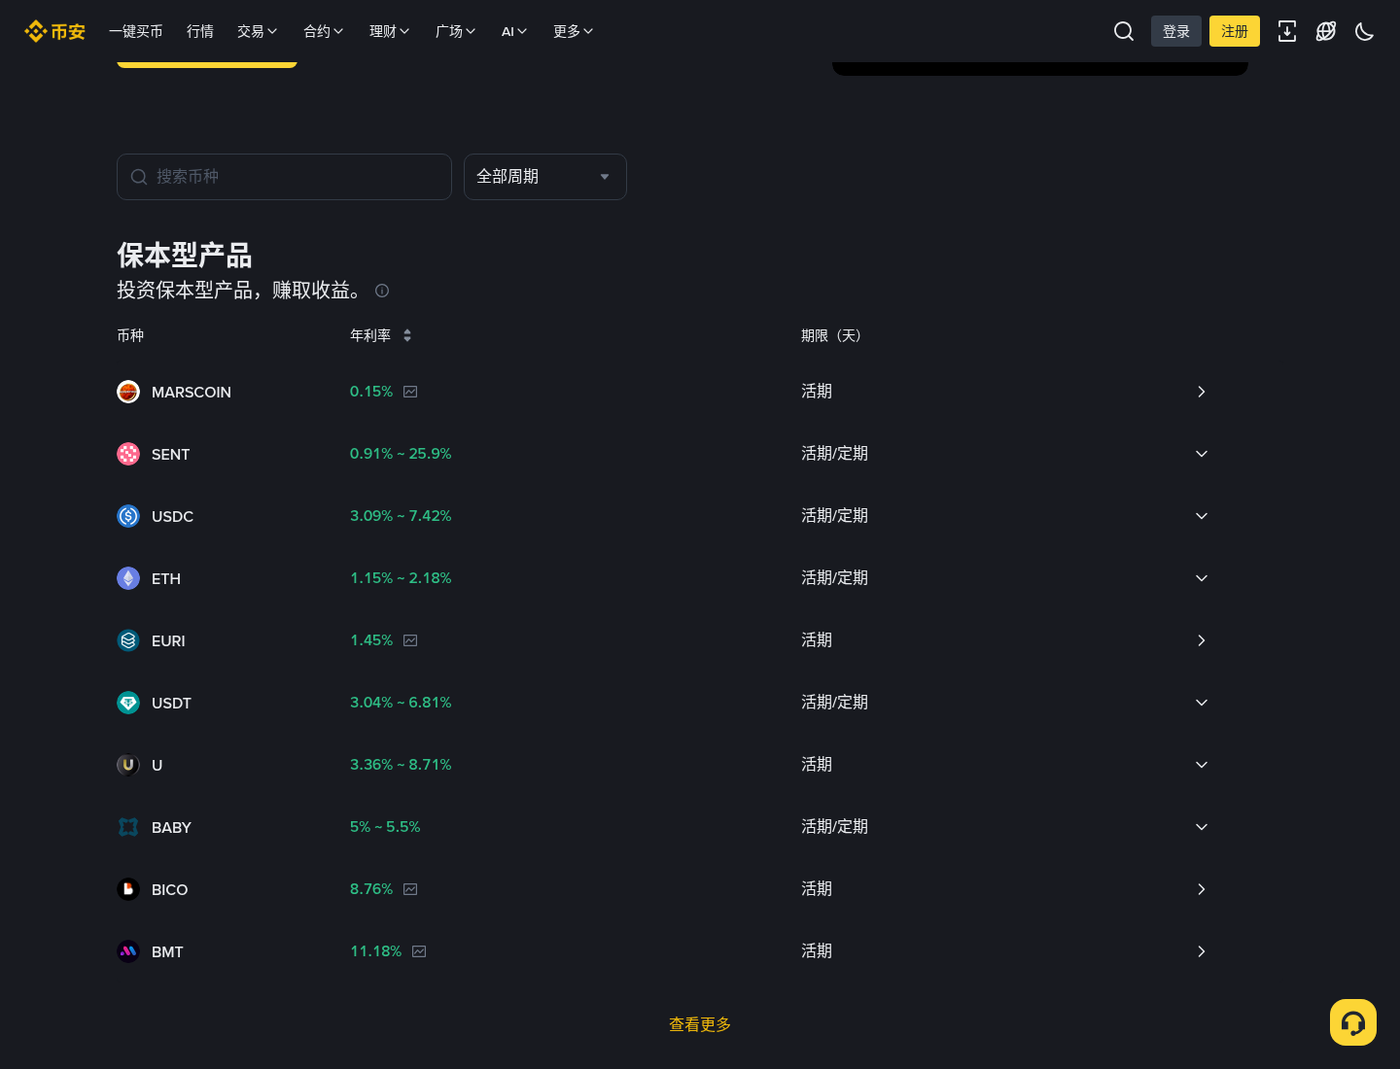1400x1069 pixels.
Task: Toggle the dark mode moon icon
Action: click(x=1364, y=31)
